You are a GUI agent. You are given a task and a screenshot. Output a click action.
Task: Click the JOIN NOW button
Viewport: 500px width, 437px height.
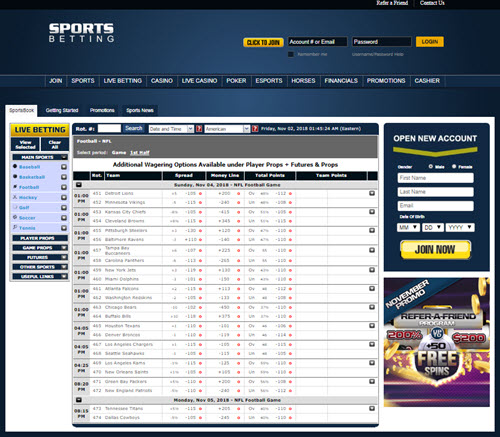pos(435,249)
